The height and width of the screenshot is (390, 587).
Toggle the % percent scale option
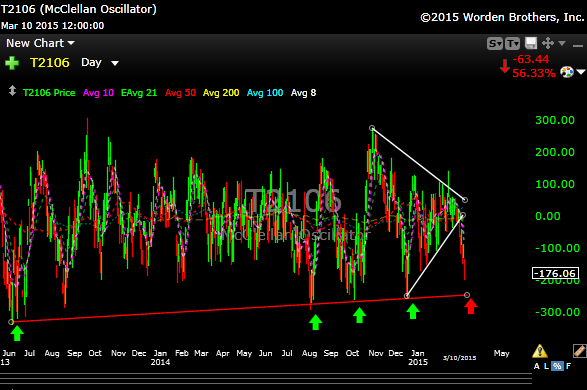coord(557,366)
